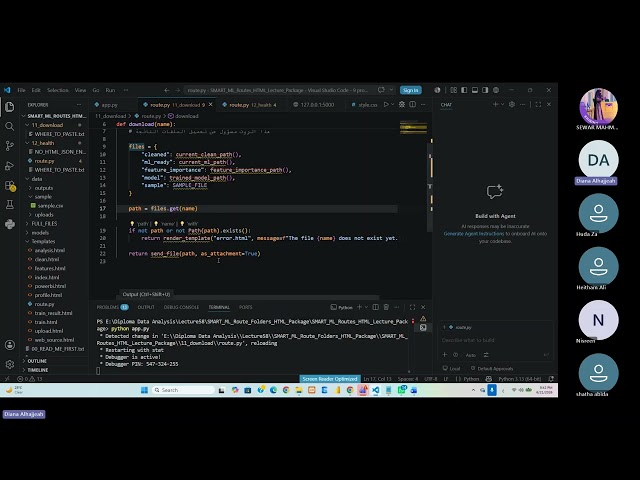This screenshot has height=480, width=640.
Task: Switch to the PROBLEMS panel tab
Action: (112, 307)
